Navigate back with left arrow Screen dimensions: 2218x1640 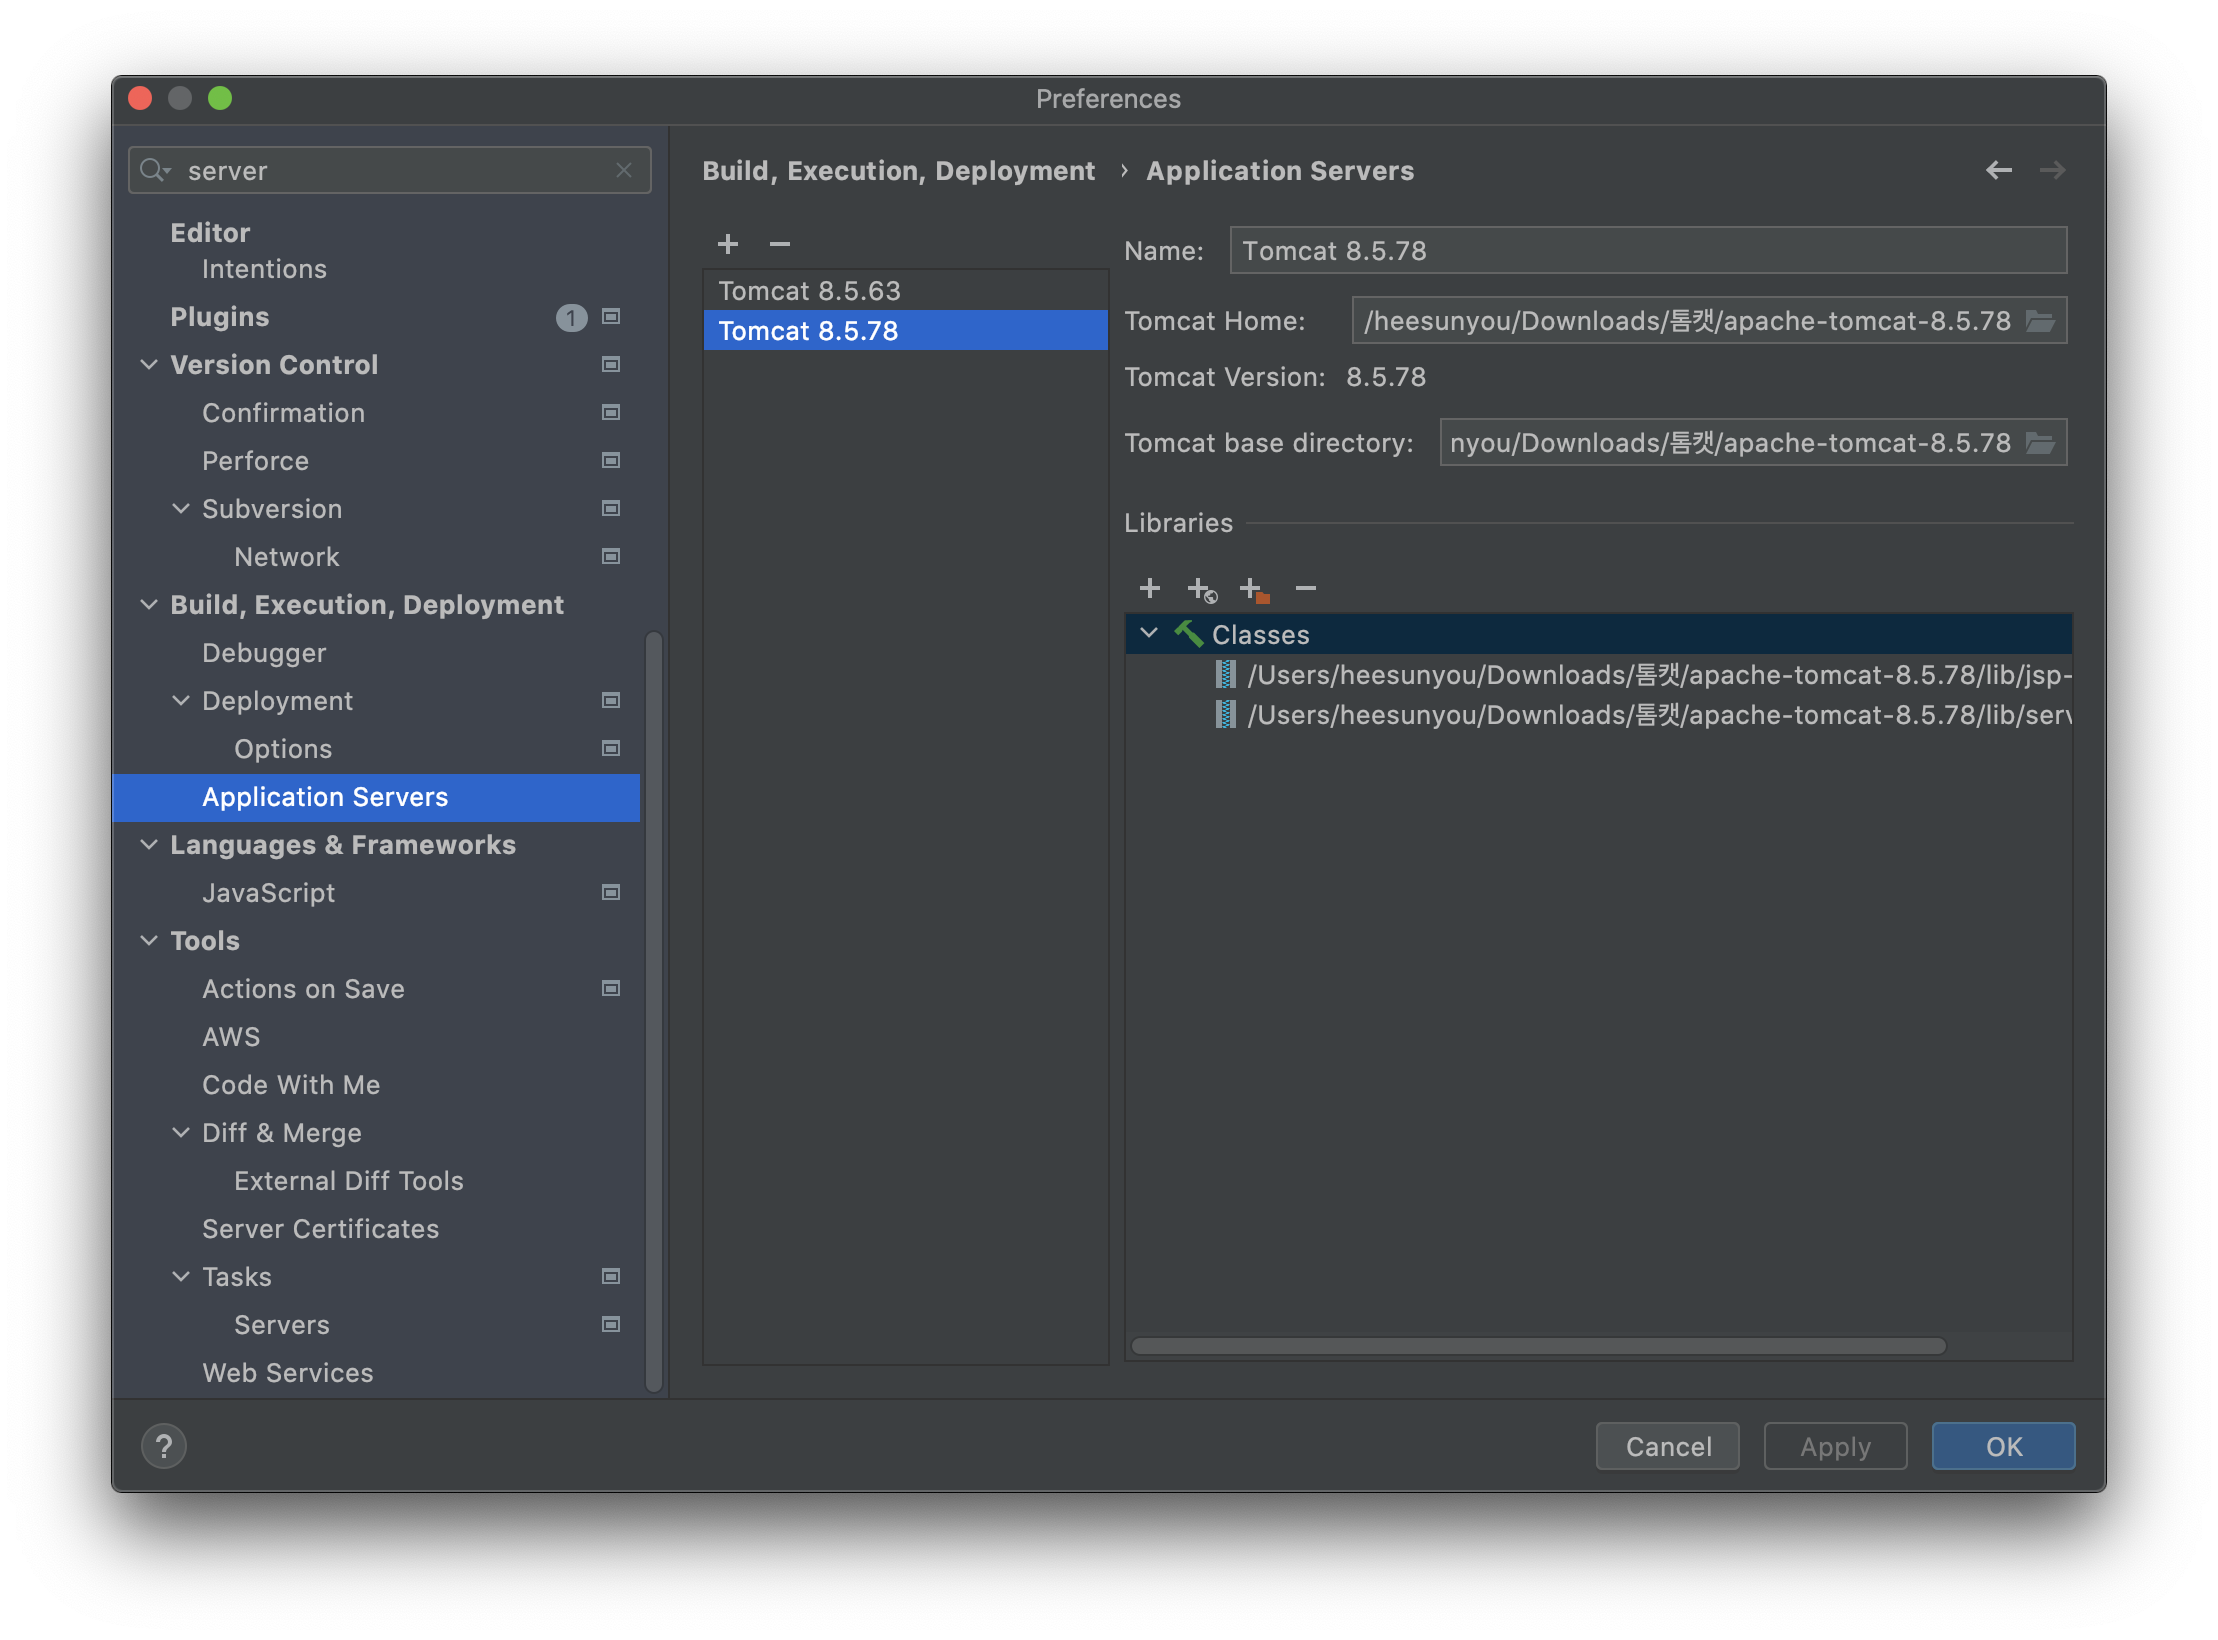[1998, 171]
